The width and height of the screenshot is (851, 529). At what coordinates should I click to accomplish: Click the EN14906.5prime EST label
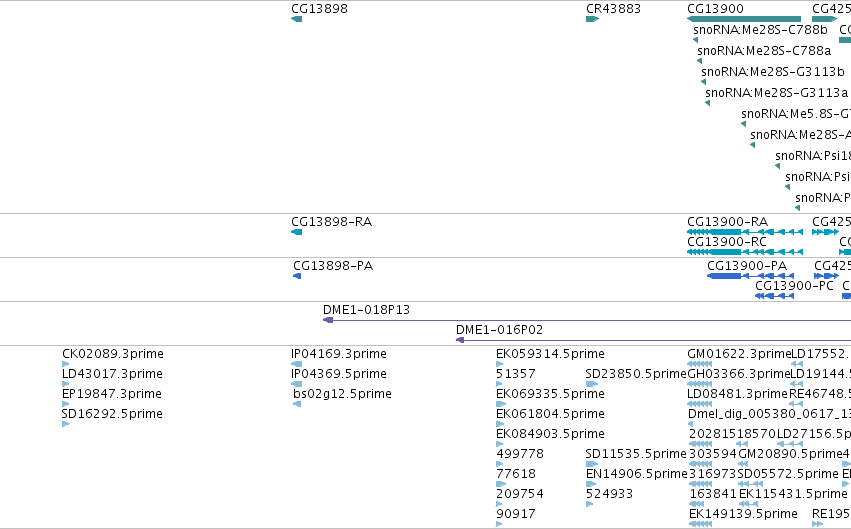click(636, 474)
